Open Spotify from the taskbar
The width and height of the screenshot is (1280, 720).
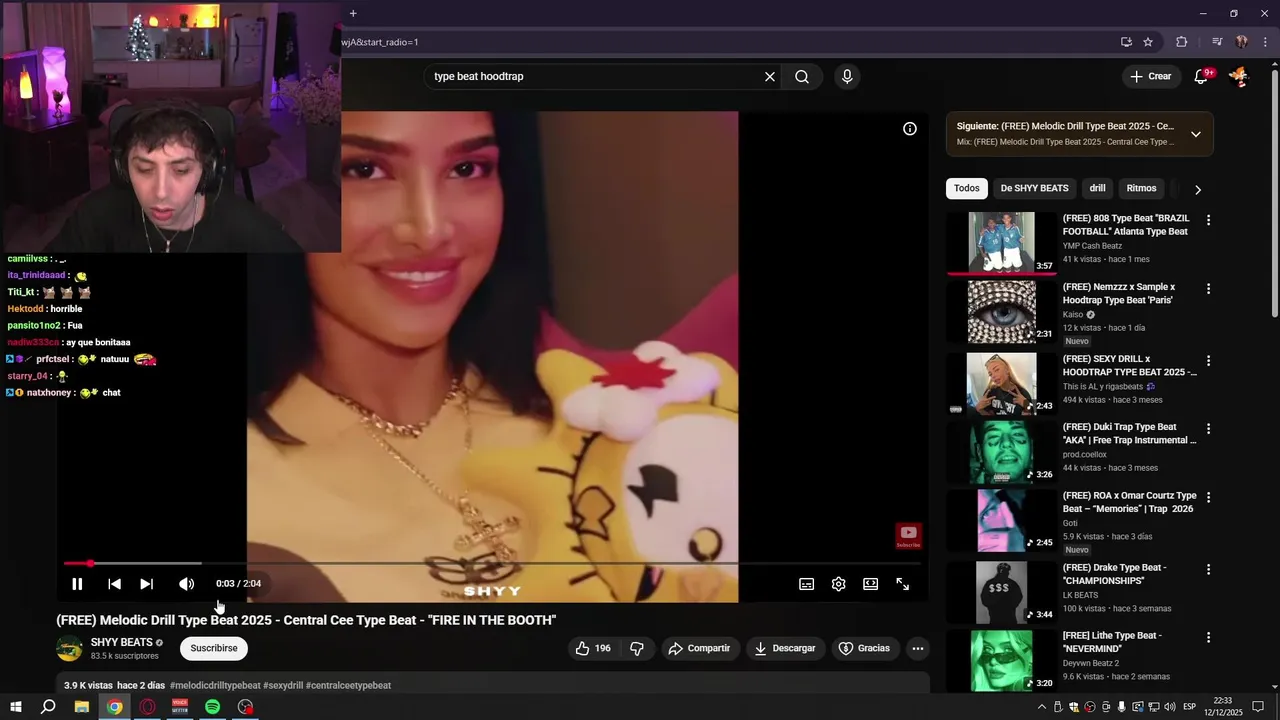(x=212, y=707)
